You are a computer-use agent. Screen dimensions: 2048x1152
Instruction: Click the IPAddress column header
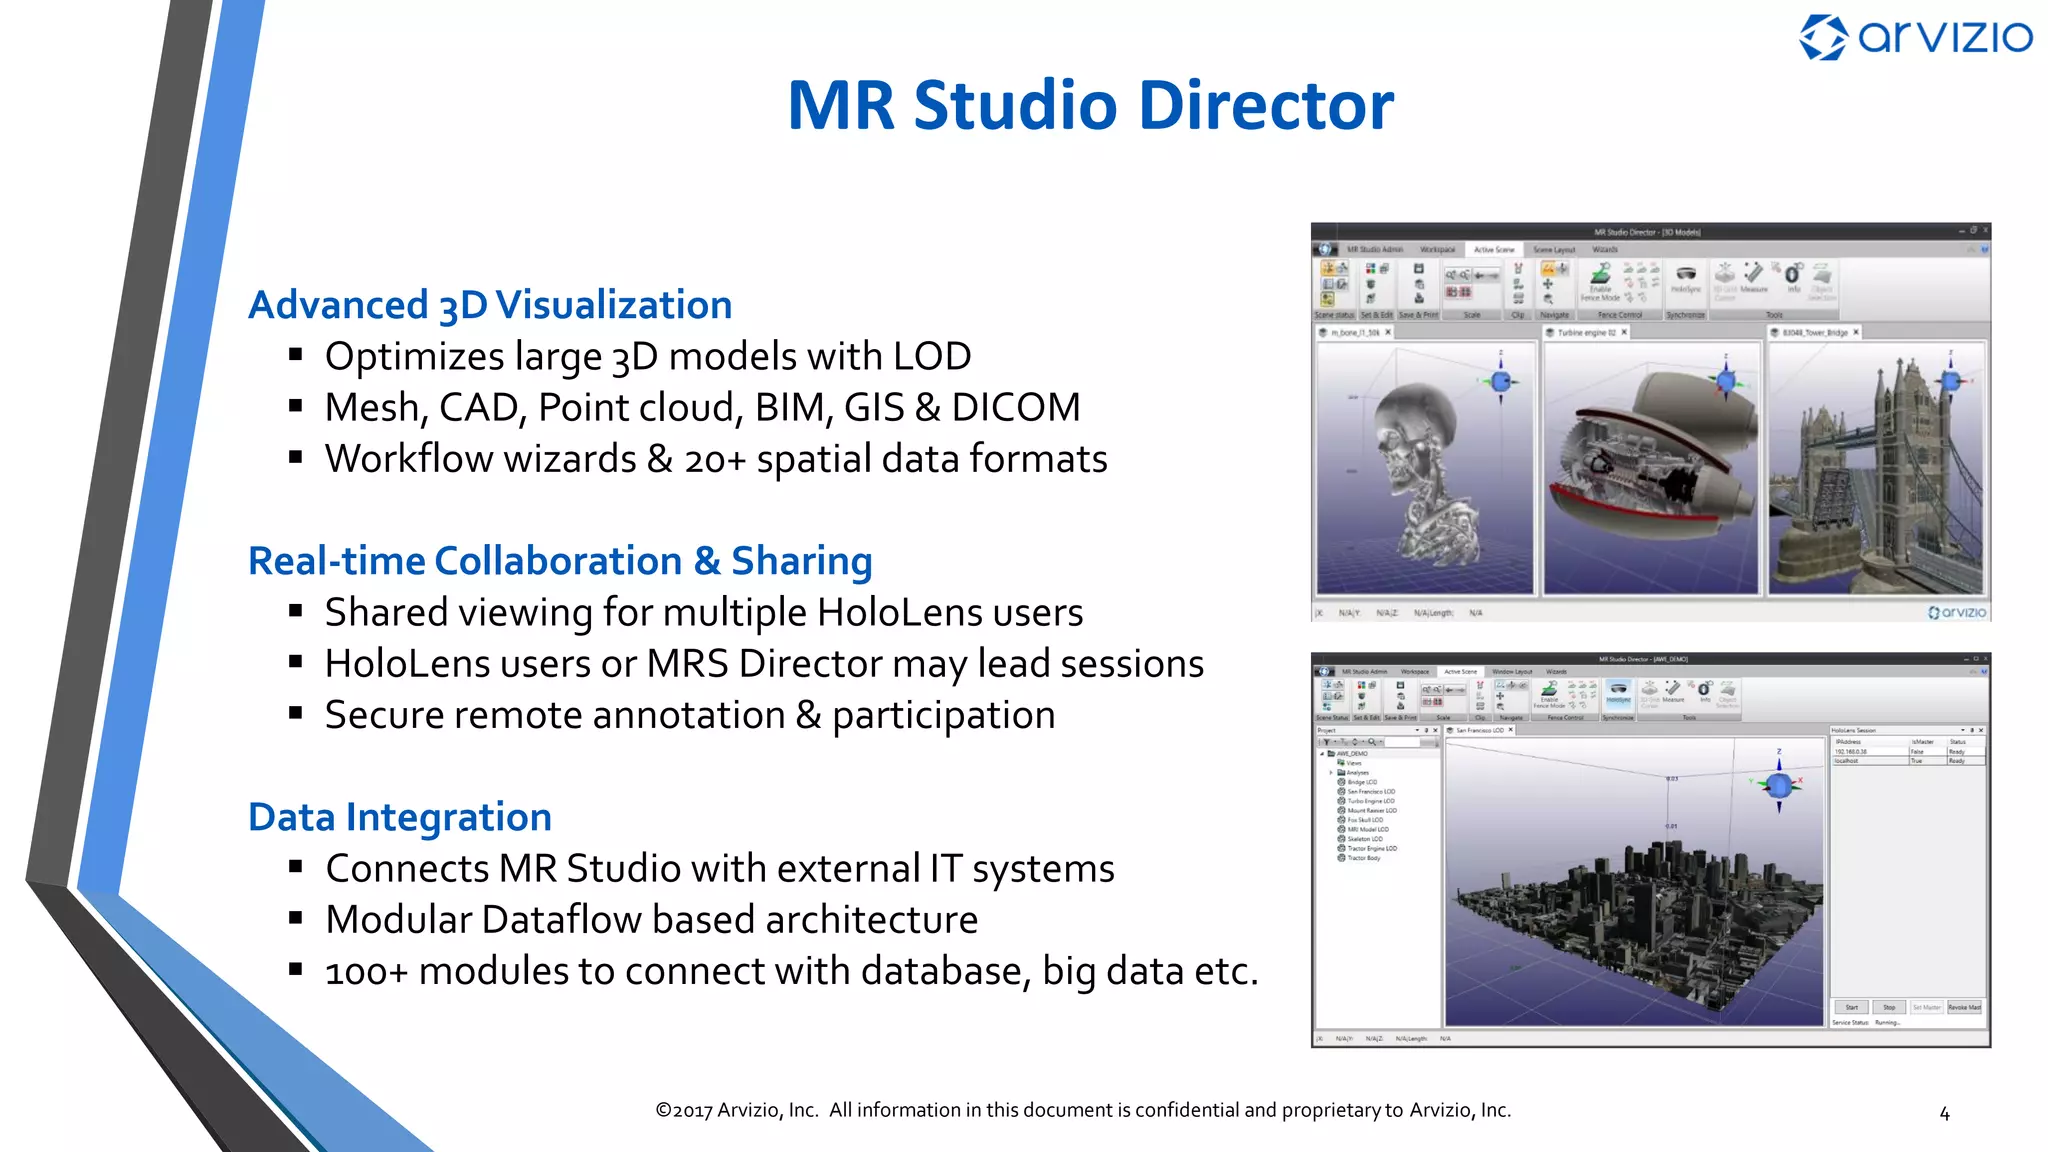point(1870,741)
